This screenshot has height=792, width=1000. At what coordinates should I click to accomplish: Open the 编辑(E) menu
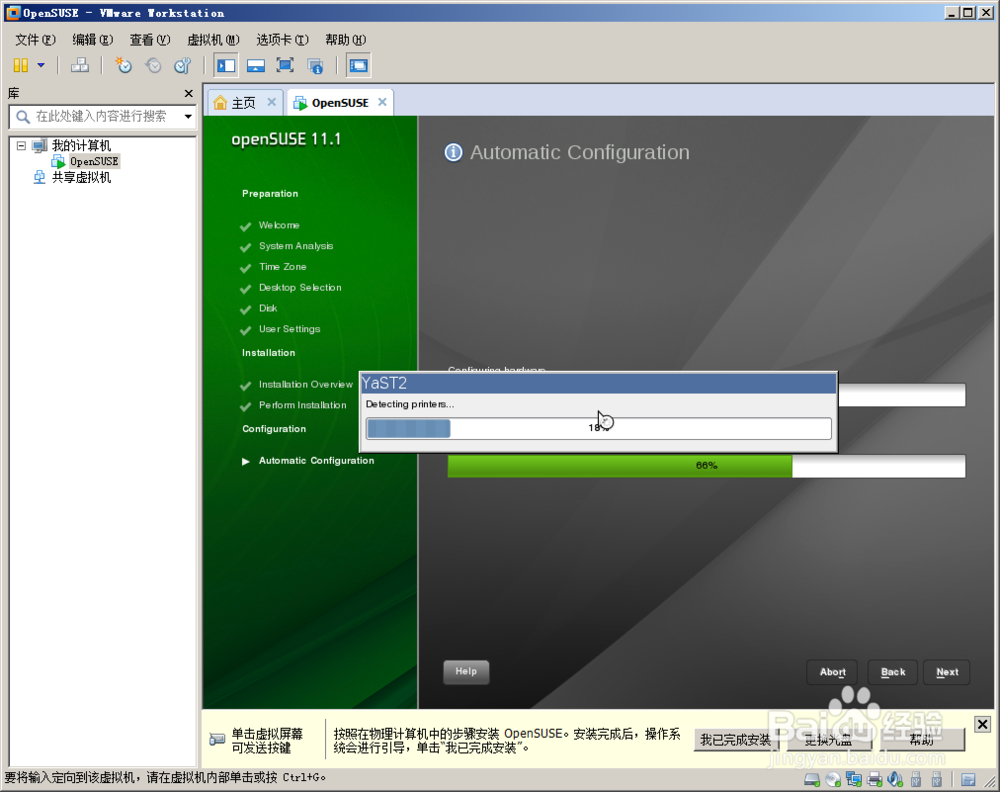point(92,40)
